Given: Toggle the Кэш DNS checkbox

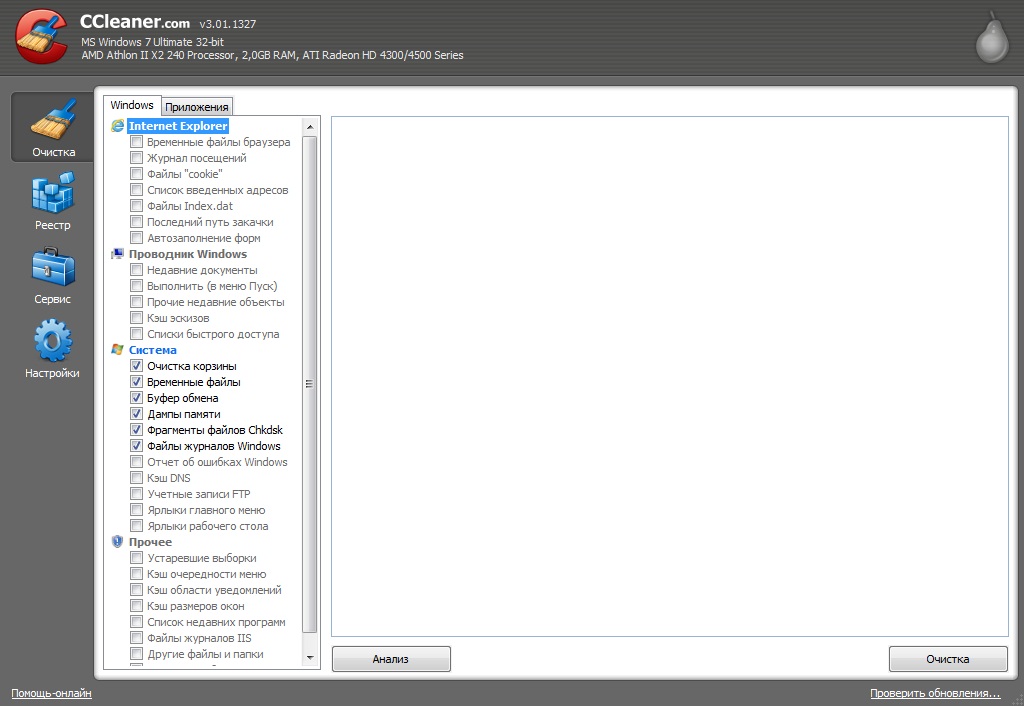Looking at the screenshot, I should pyautogui.click(x=136, y=478).
